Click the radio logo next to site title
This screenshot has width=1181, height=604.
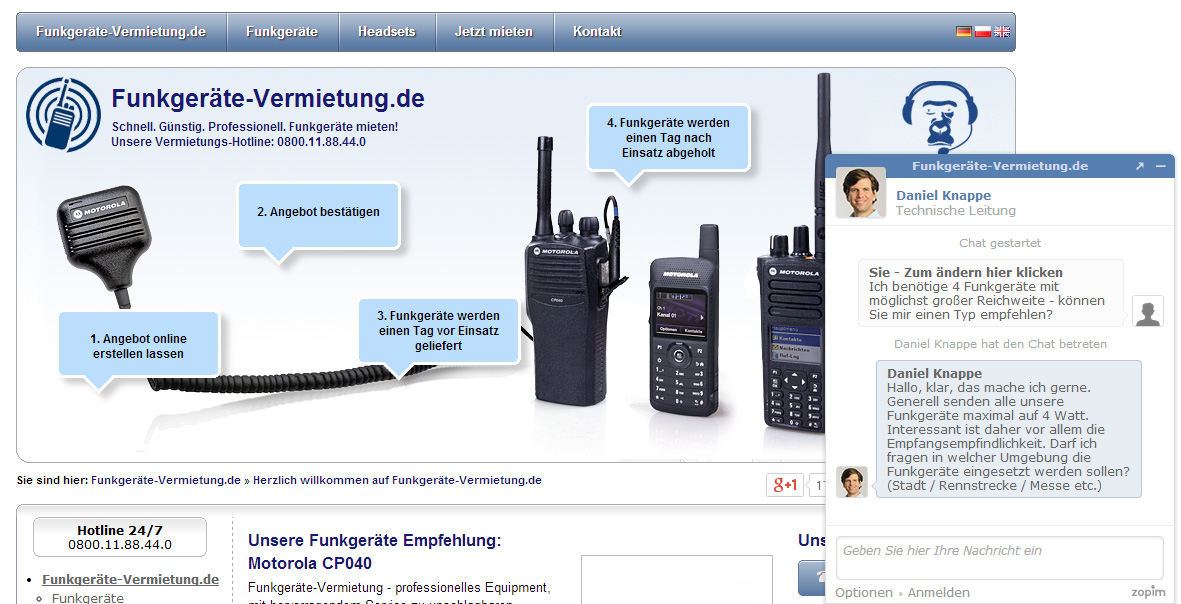tap(63, 114)
